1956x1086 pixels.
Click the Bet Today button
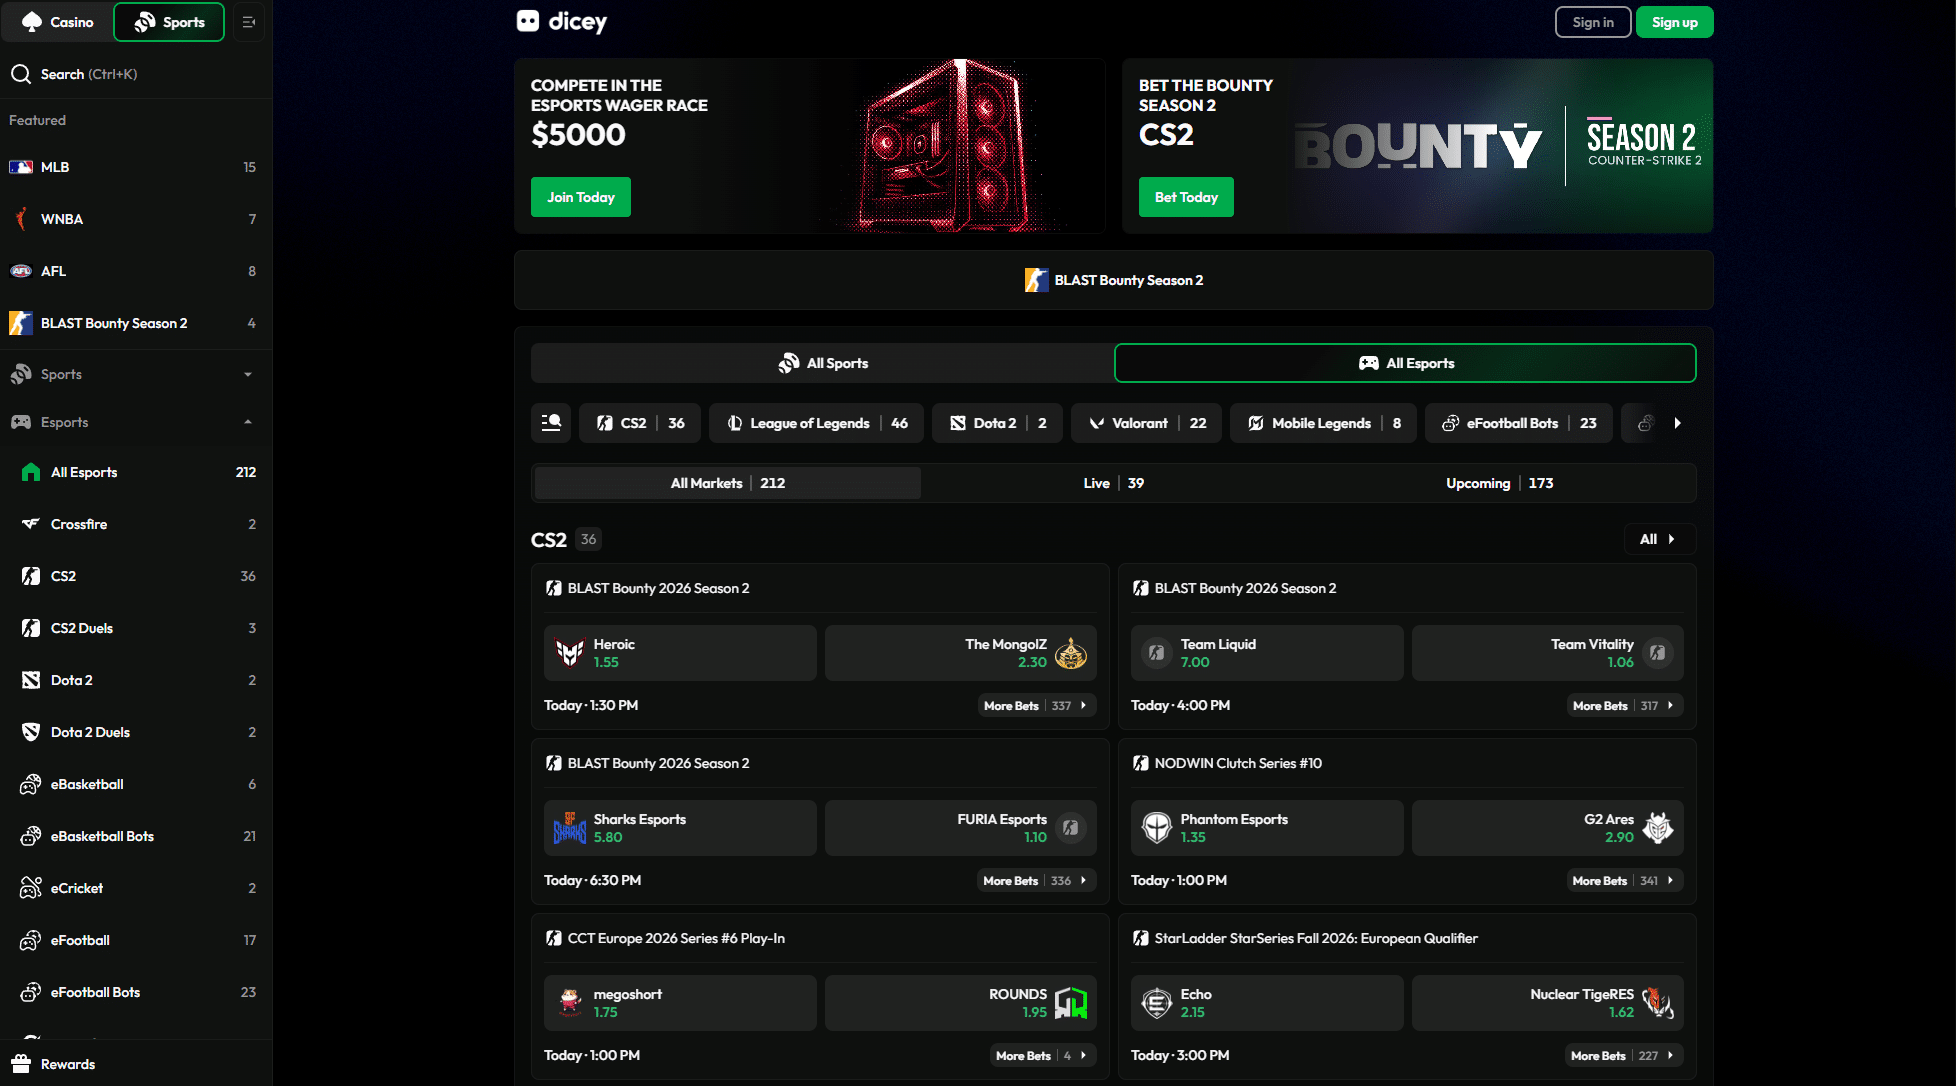pos(1186,197)
